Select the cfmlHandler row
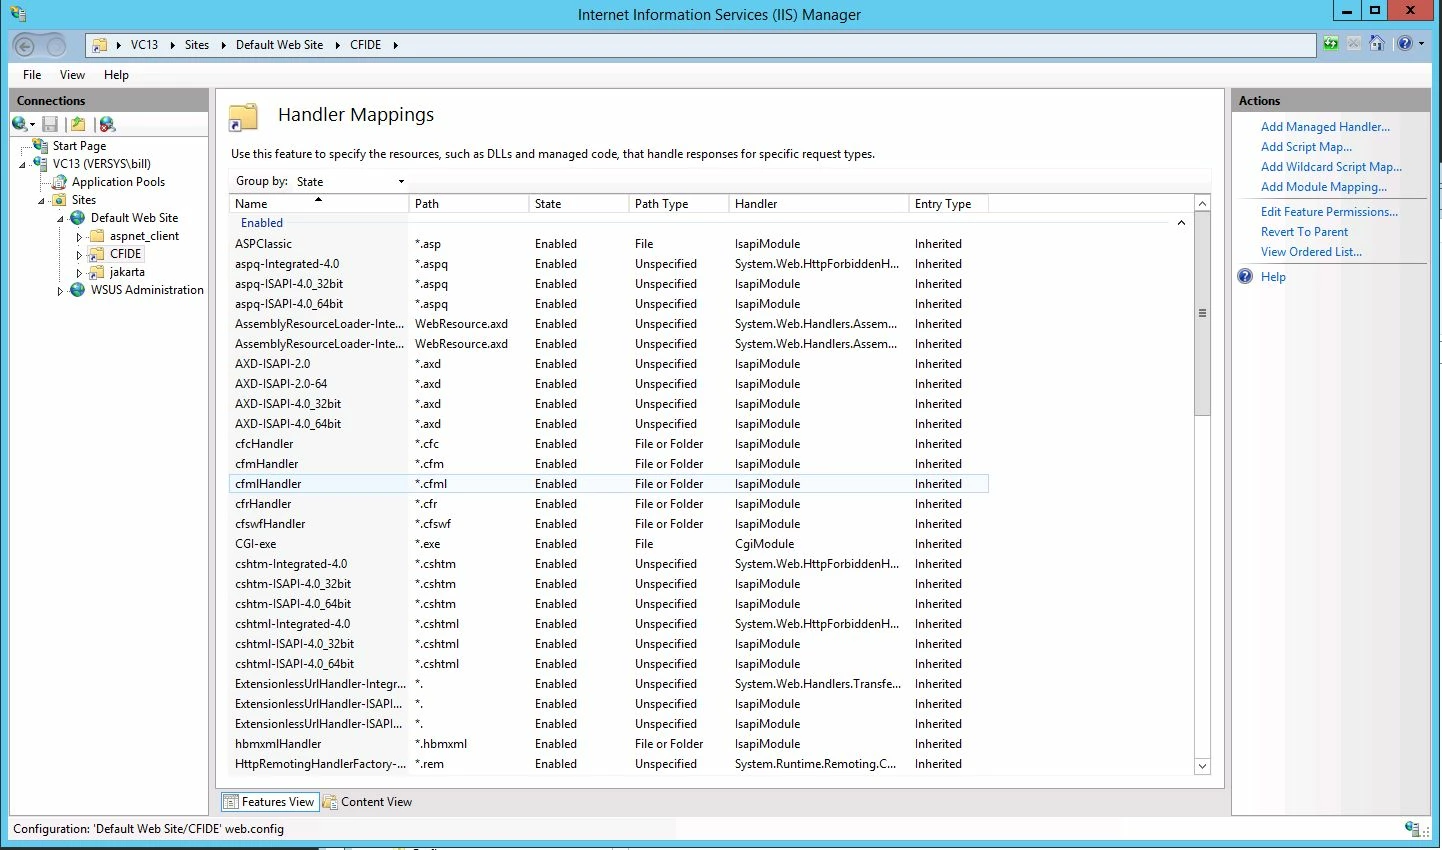The width and height of the screenshot is (1442, 850). tap(609, 483)
